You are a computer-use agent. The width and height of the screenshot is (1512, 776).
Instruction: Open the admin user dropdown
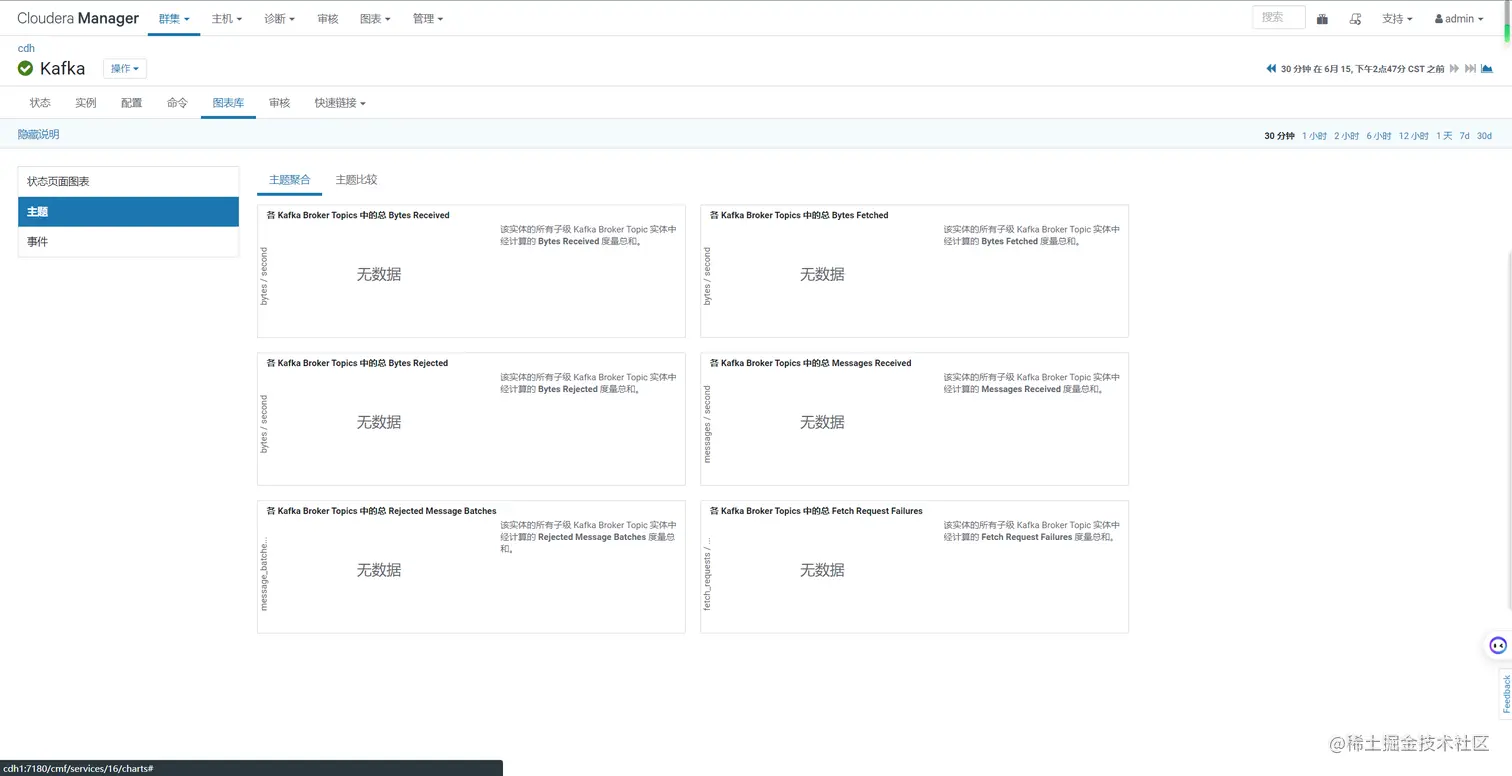pyautogui.click(x=1459, y=19)
